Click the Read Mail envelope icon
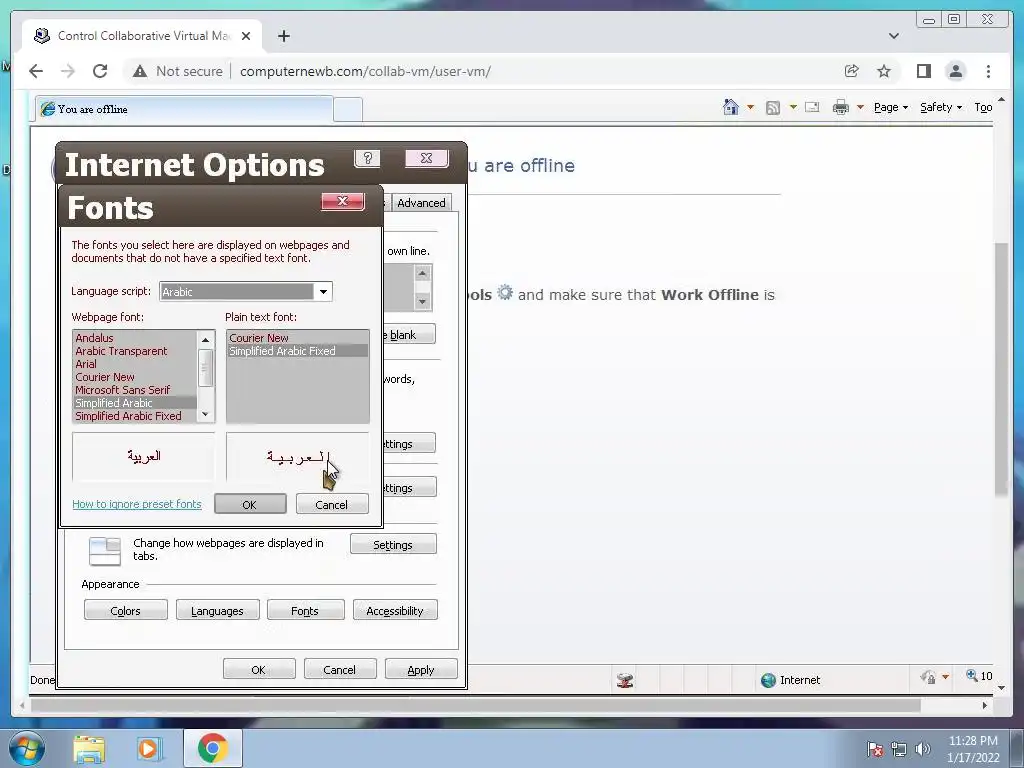Image resolution: width=1024 pixels, height=768 pixels. pos(812,107)
